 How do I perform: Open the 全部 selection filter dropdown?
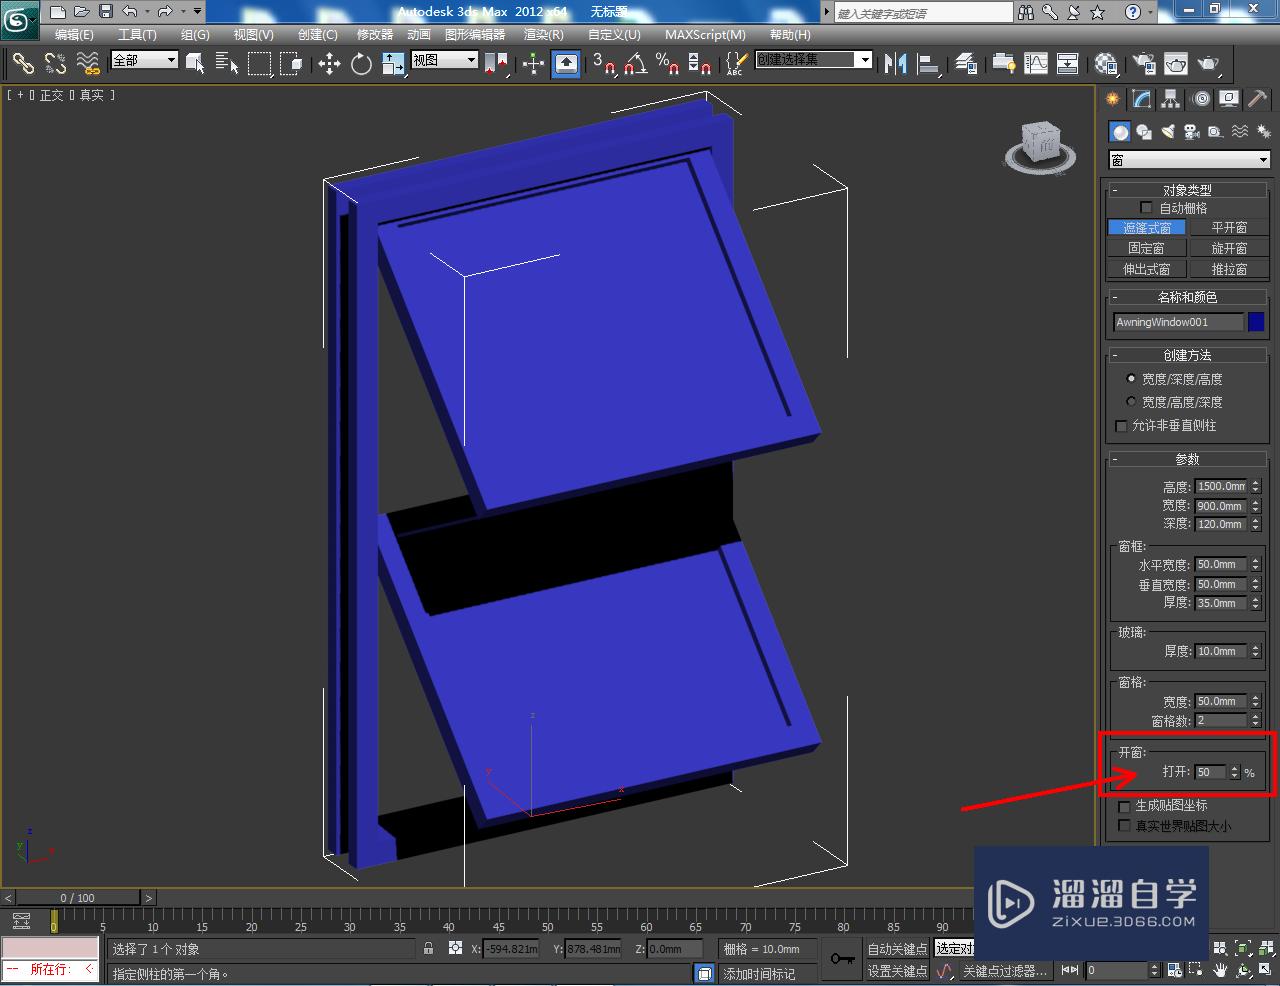(x=144, y=60)
